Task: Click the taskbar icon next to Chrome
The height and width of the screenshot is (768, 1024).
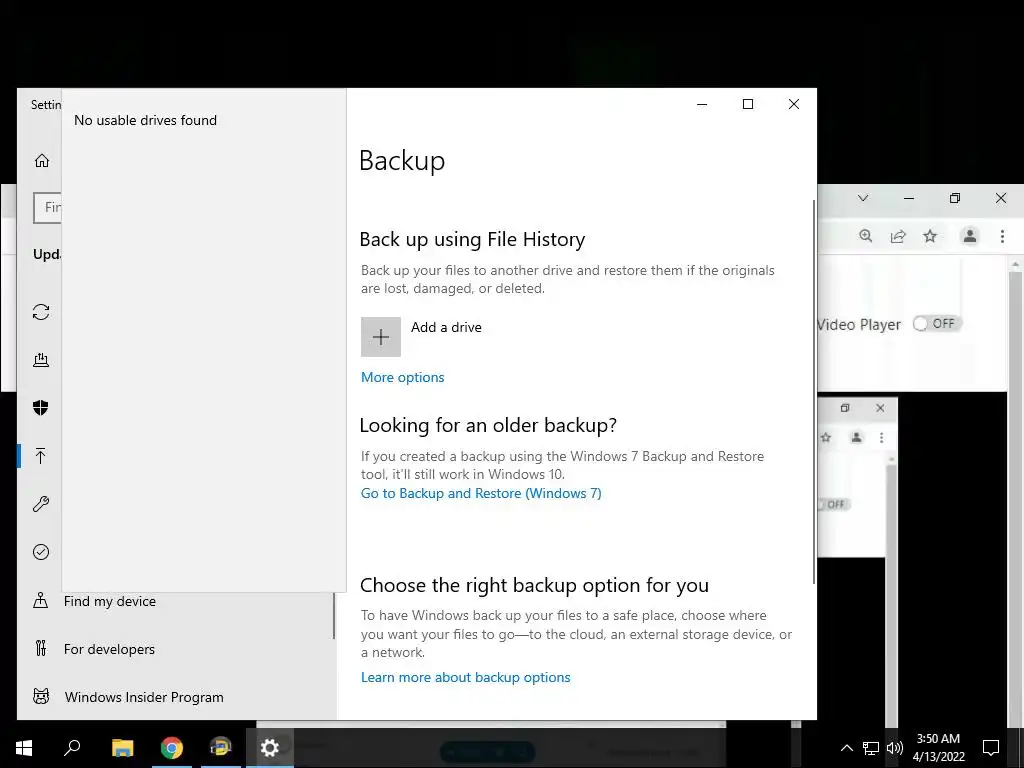Action: 221,748
